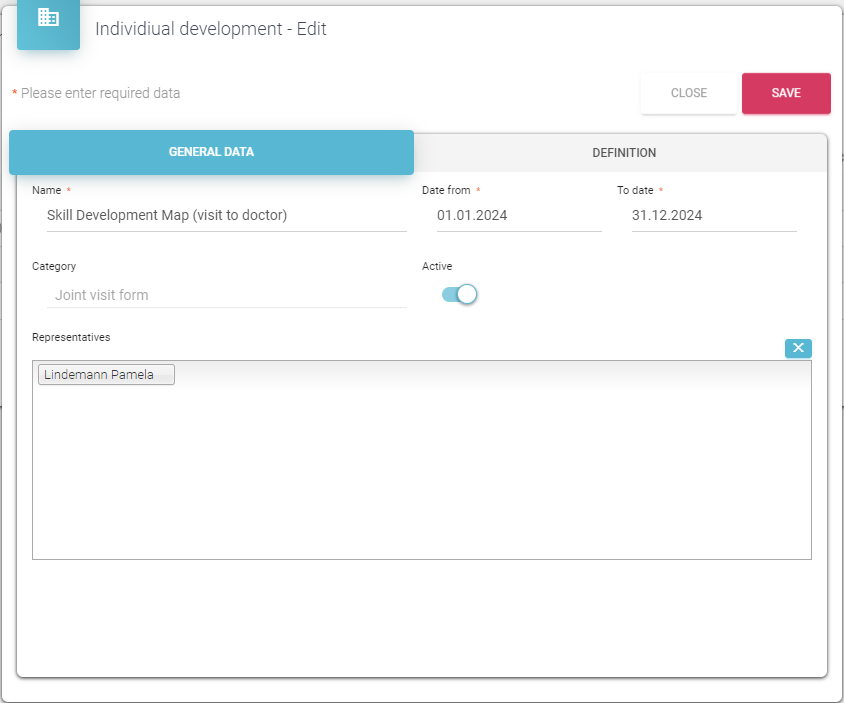Screen dimensions: 844x703
Task: Focus the Name input field
Action: coord(226,215)
